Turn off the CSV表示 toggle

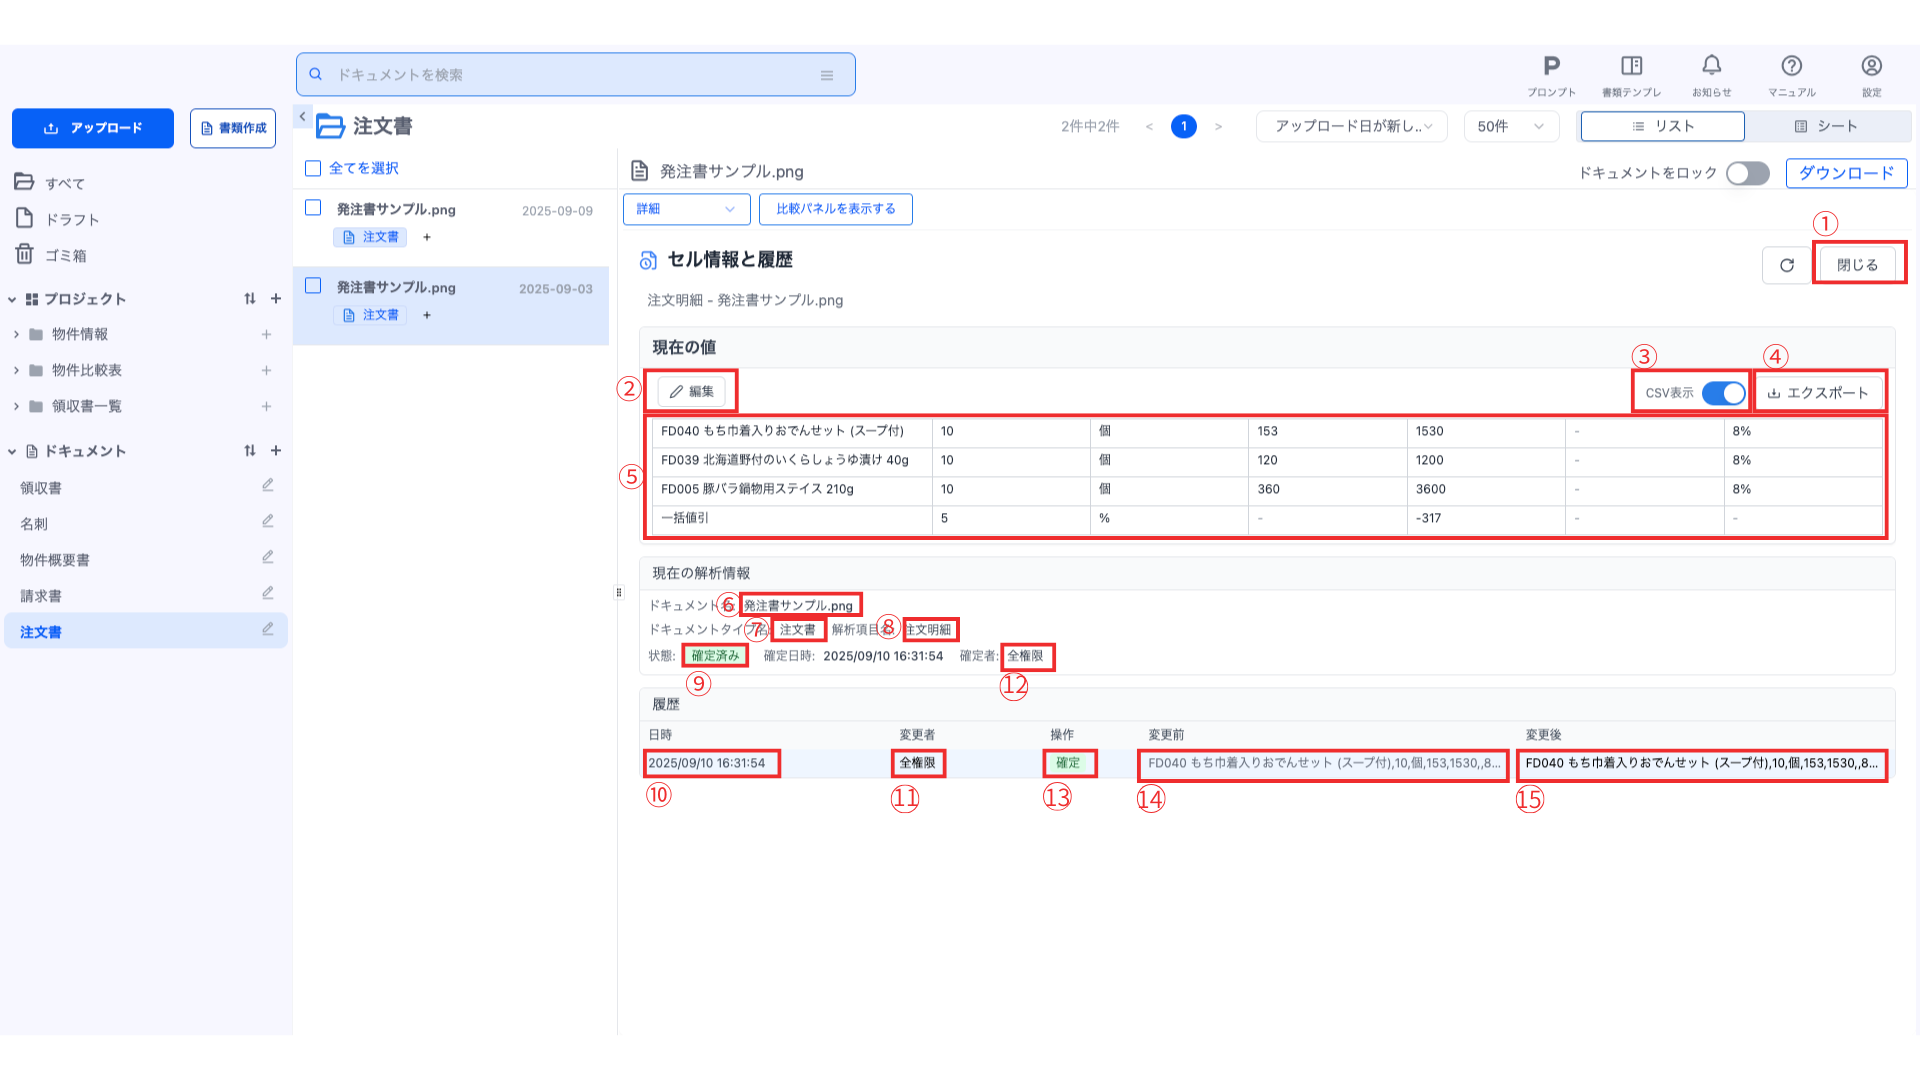coord(1723,393)
